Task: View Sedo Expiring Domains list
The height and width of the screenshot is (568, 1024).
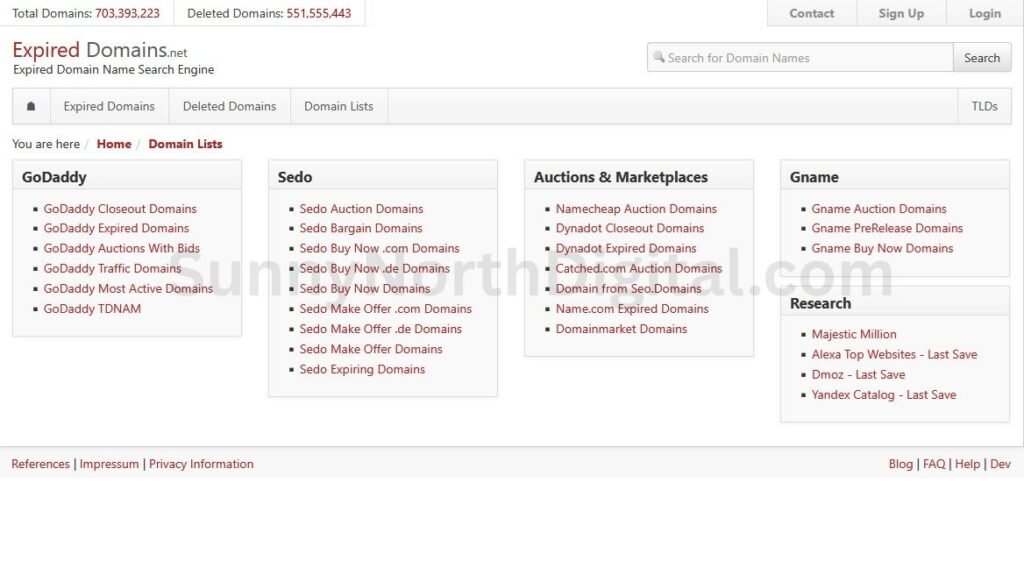Action: pos(362,369)
